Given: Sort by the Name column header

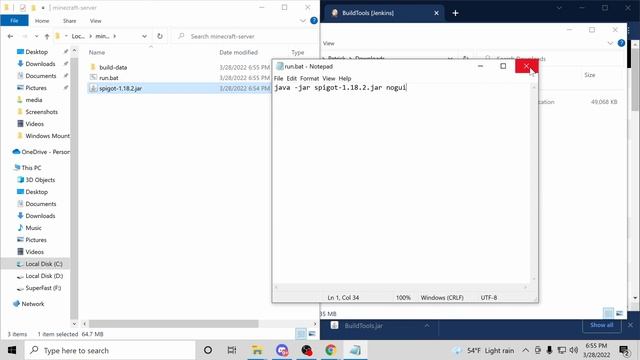Looking at the screenshot, I should [97, 52].
